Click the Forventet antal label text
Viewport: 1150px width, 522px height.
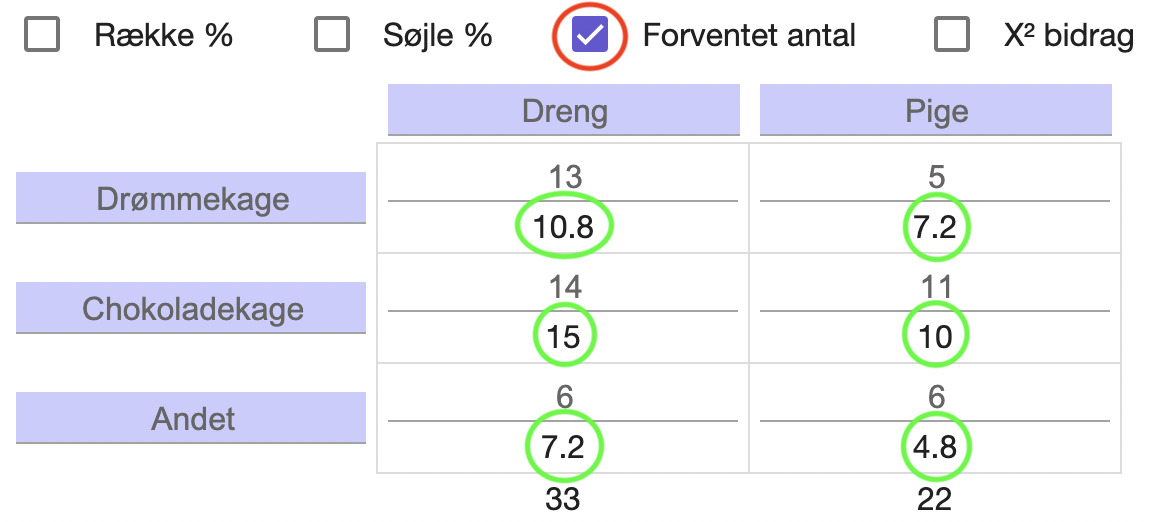point(750,35)
